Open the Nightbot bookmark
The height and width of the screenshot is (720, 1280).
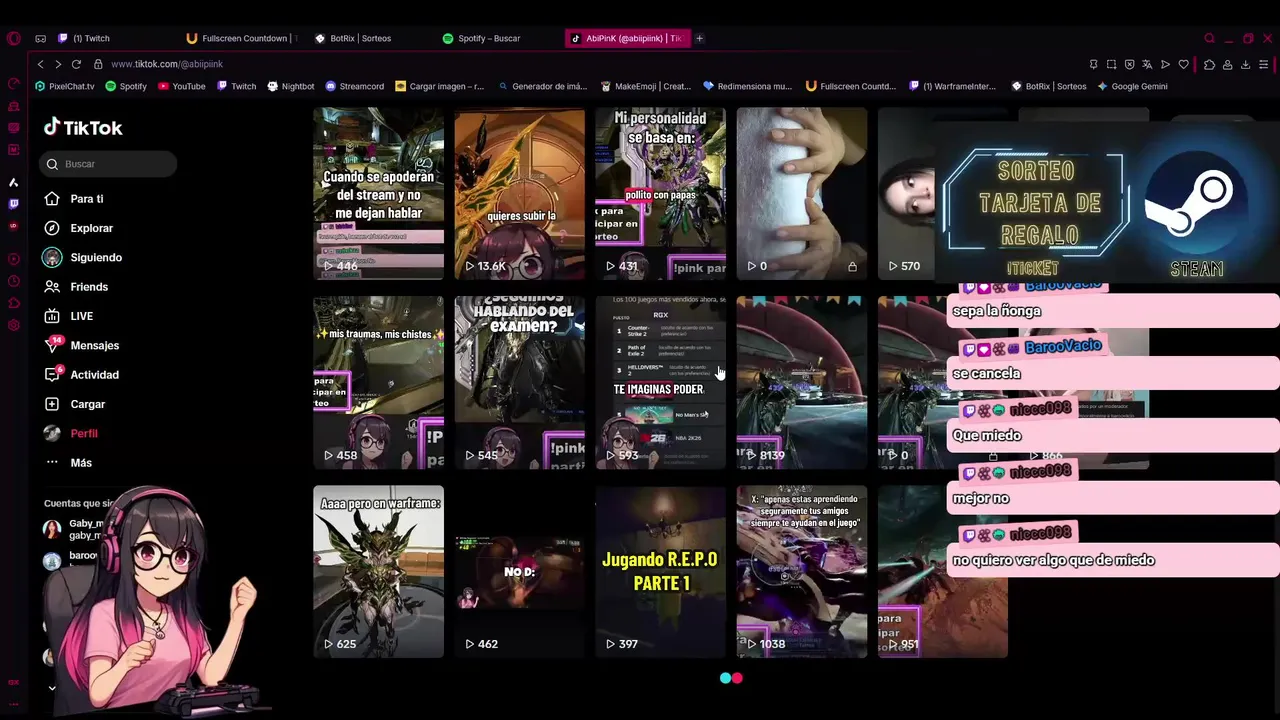291,86
